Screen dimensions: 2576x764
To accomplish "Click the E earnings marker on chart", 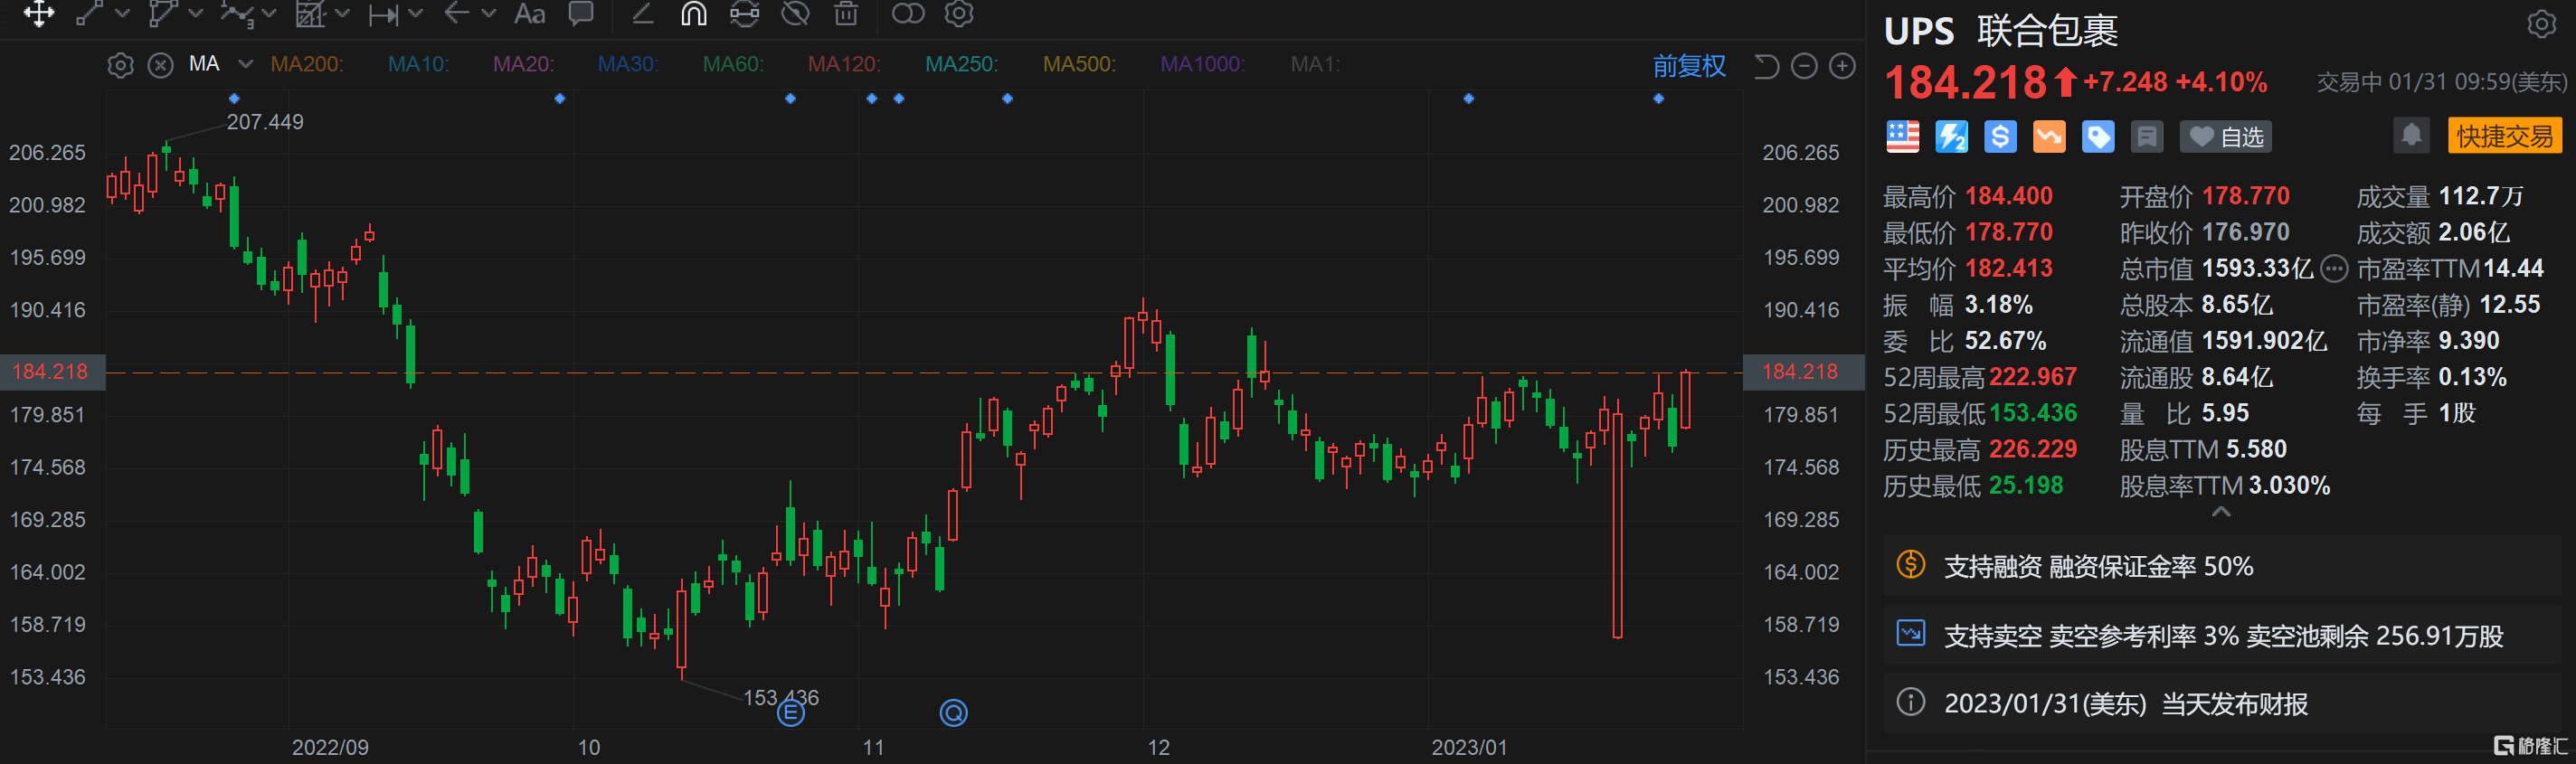I will click(x=791, y=713).
